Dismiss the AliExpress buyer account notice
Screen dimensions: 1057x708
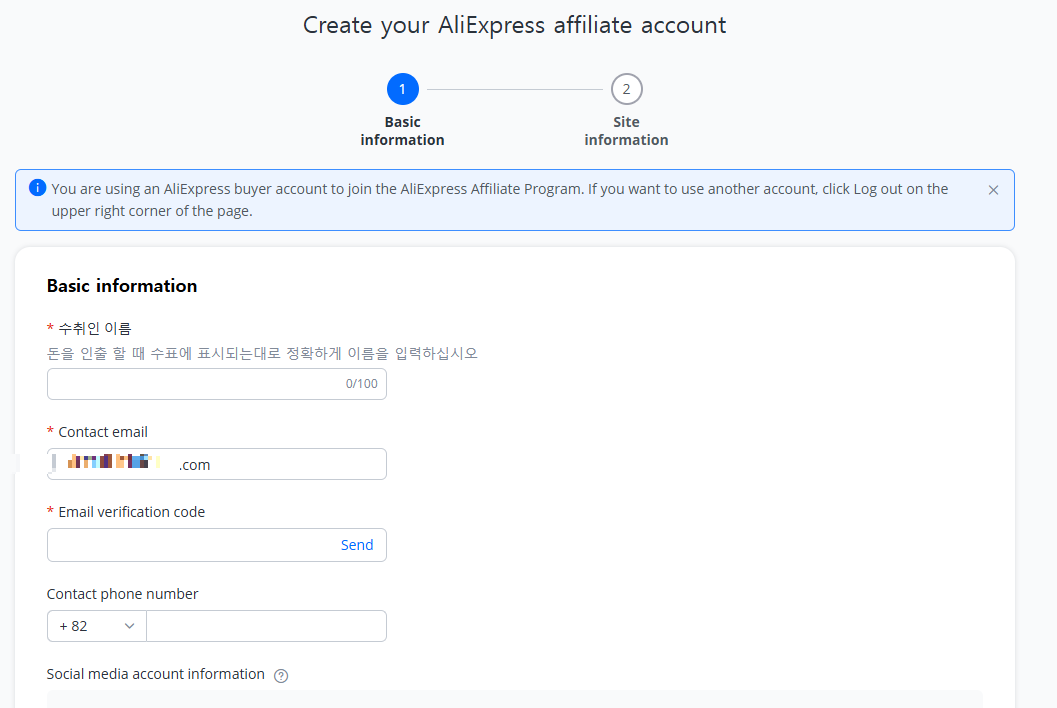(993, 189)
